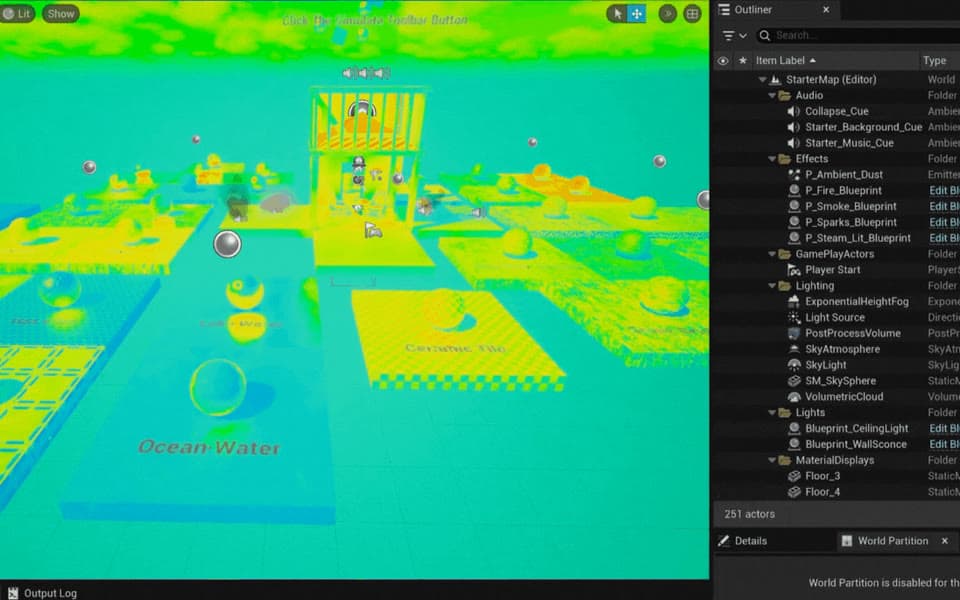This screenshot has width=960, height=600.
Task: Select the Starter_Background_Cue sound icon
Action: [x=794, y=127]
